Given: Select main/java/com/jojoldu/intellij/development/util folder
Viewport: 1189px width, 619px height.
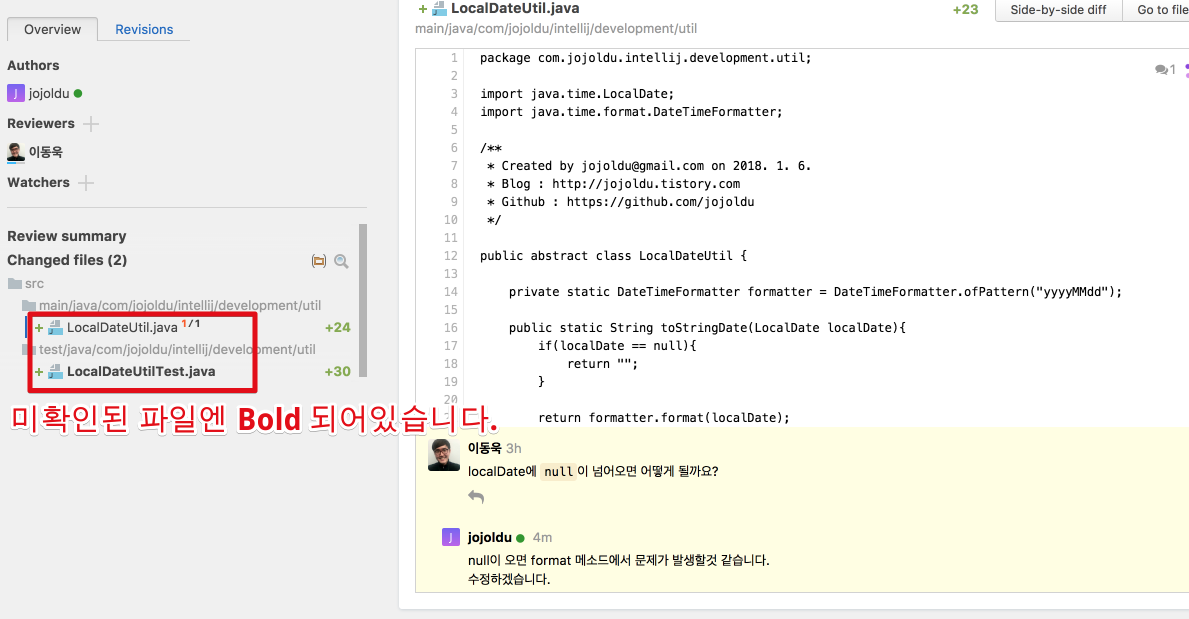Looking at the screenshot, I should point(180,306).
